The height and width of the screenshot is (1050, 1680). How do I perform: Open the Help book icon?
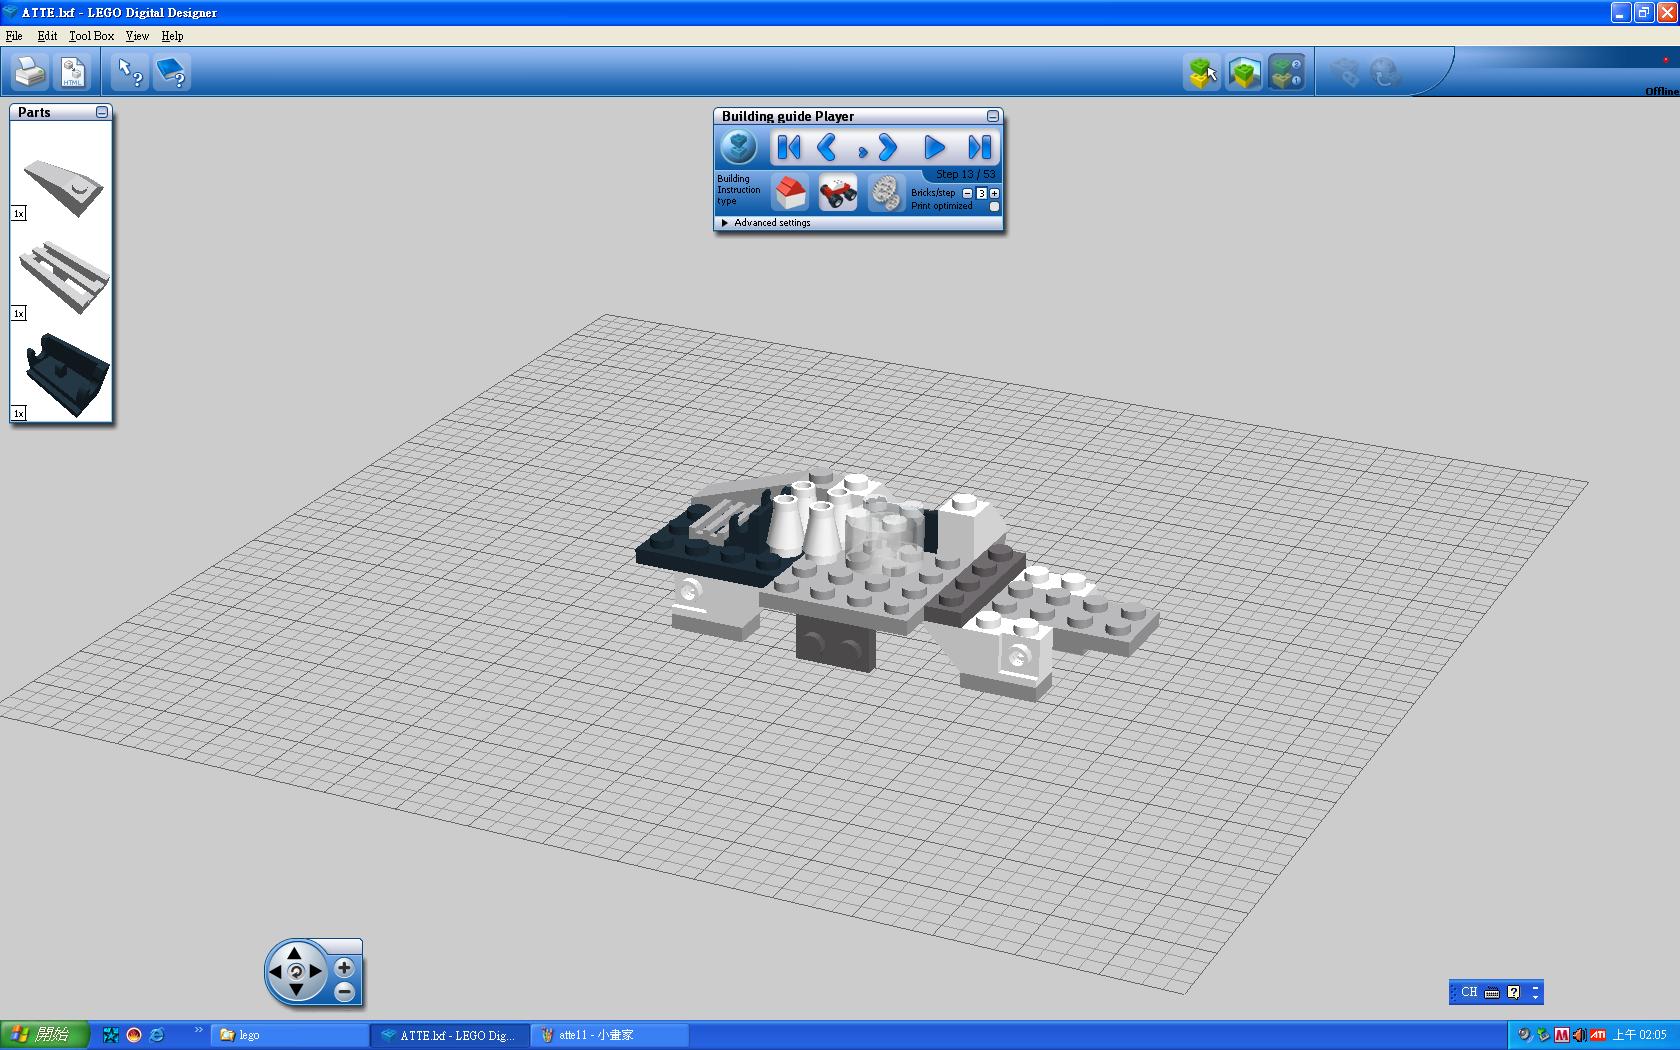(x=172, y=72)
